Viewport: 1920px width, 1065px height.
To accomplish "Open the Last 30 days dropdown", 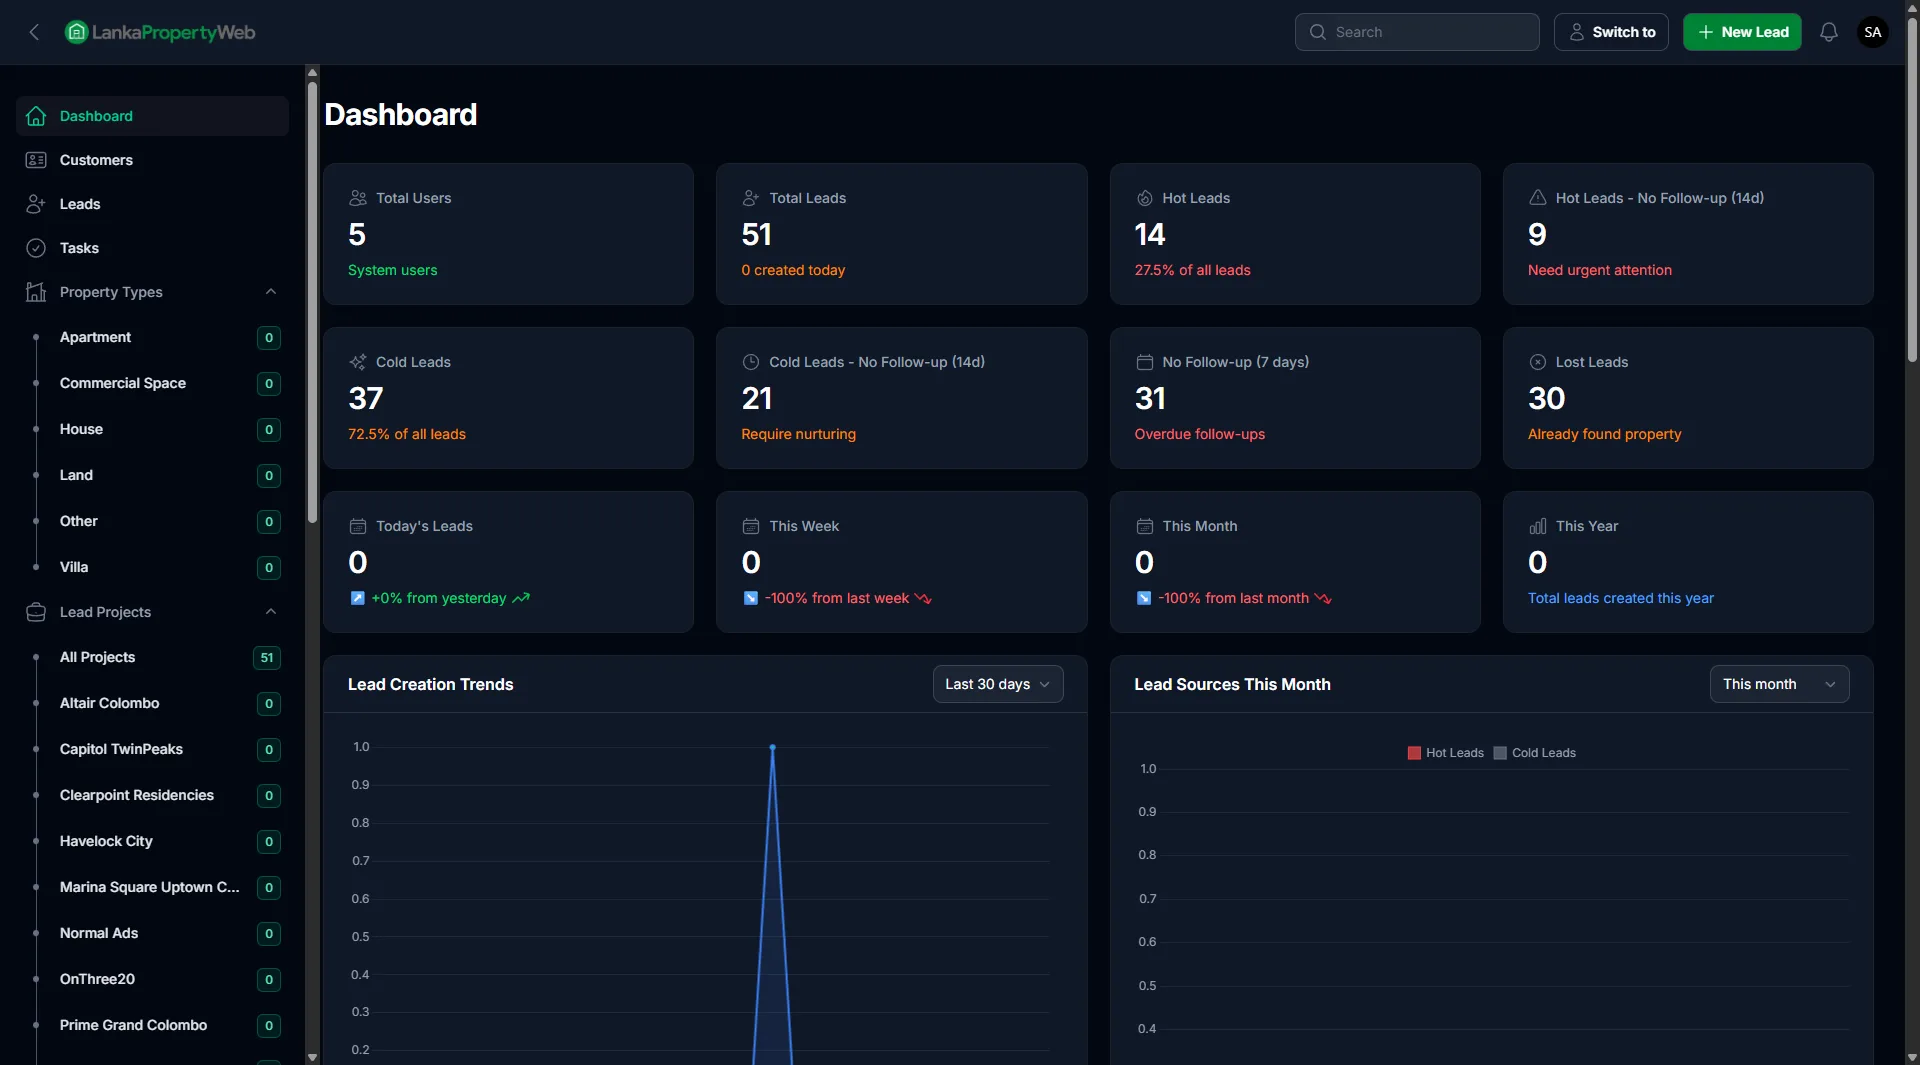I will click(x=997, y=684).
